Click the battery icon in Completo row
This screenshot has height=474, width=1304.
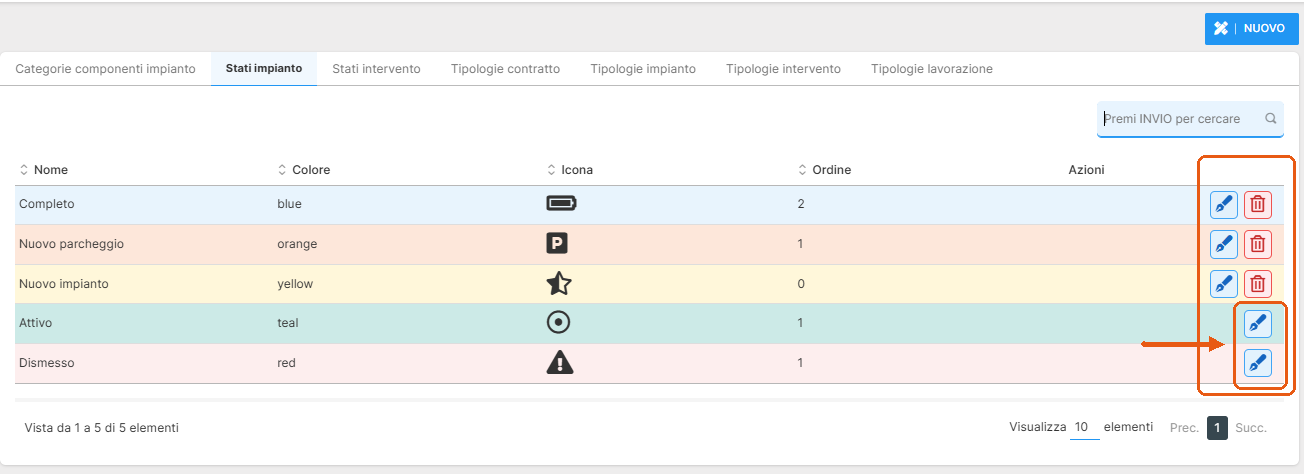(x=562, y=204)
